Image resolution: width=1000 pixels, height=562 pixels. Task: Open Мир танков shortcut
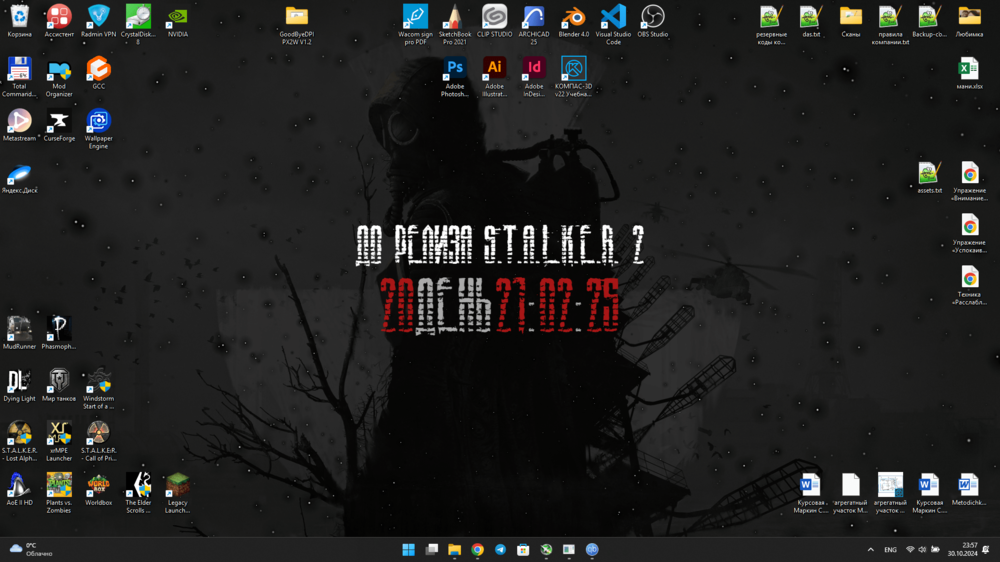[59, 385]
